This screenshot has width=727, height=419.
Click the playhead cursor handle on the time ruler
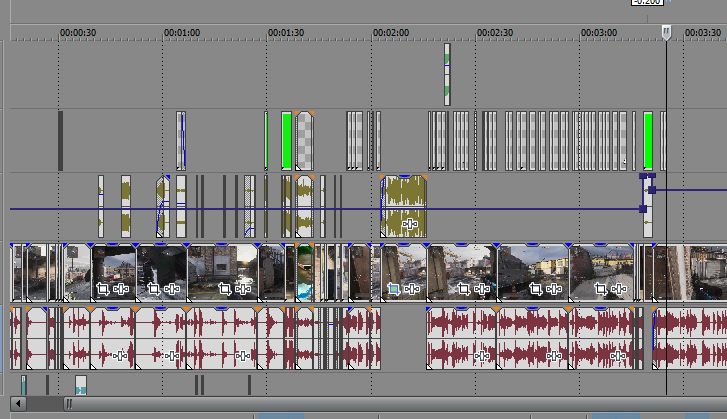tap(666, 32)
